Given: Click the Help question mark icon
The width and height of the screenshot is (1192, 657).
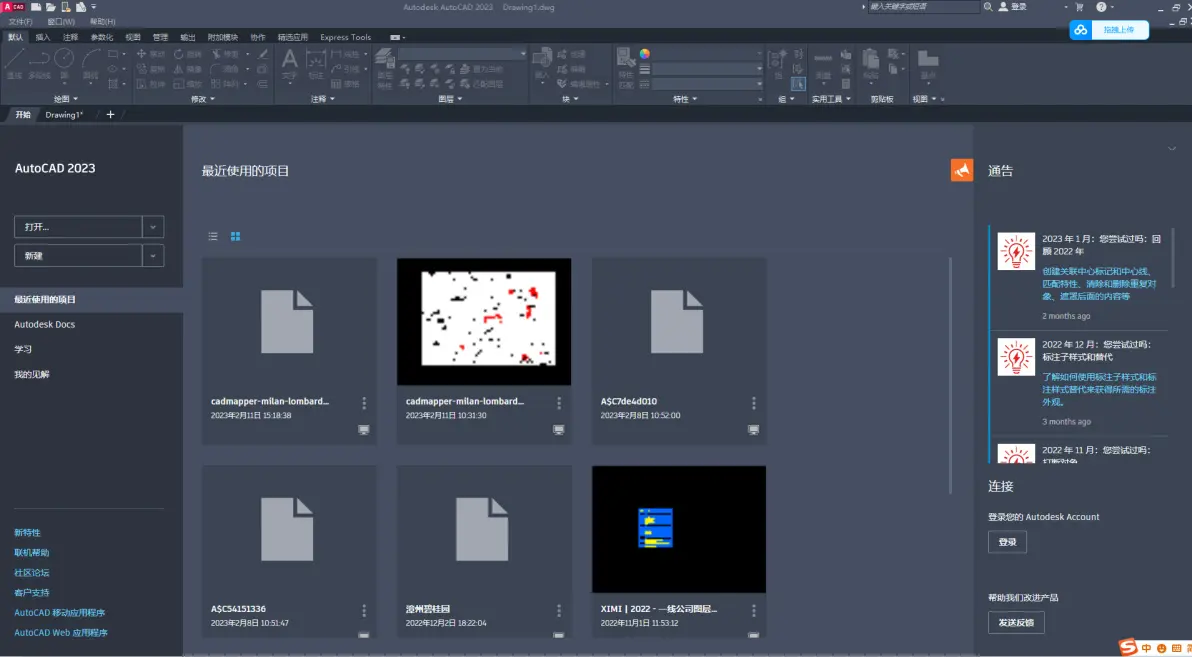Looking at the screenshot, I should coord(1101,6).
